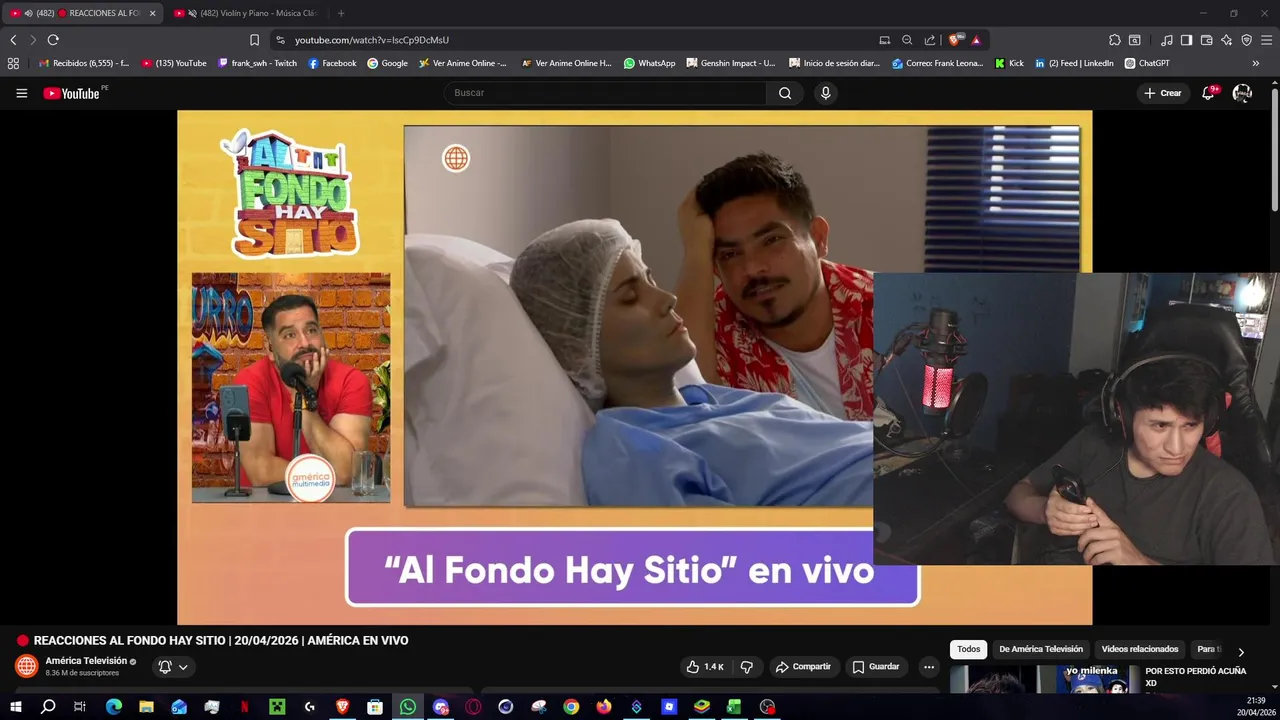Open the América Televisión channel avatar
The height and width of the screenshot is (720, 1280).
point(27,666)
